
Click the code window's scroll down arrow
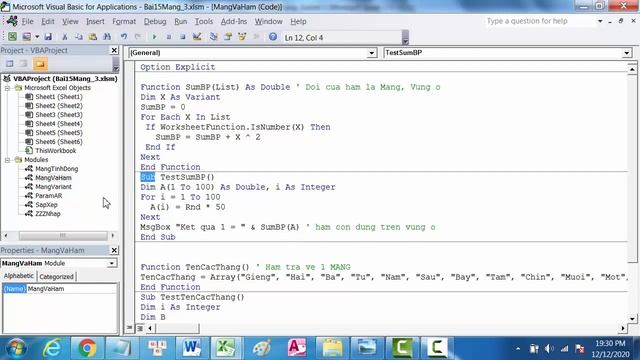click(x=632, y=319)
